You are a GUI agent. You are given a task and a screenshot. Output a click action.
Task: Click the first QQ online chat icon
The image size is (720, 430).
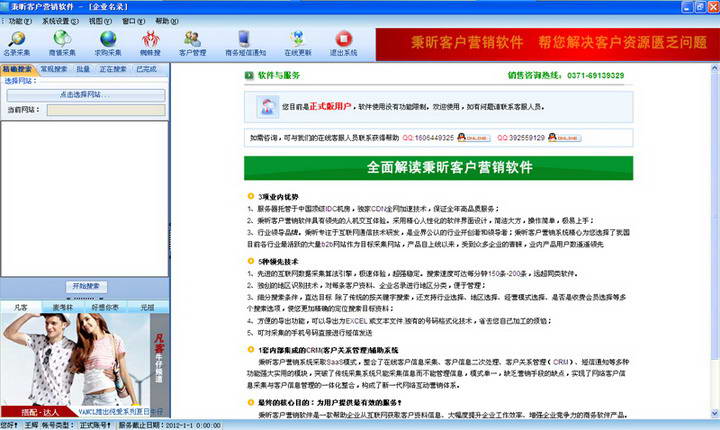click(x=473, y=138)
